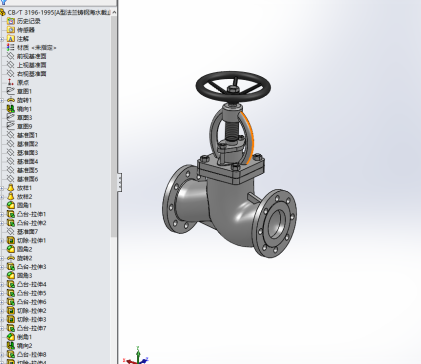Image resolution: width=421 pixels, height=364 pixels.
Task: Click the Fillet feature icon 圆角1
Action: point(11,205)
